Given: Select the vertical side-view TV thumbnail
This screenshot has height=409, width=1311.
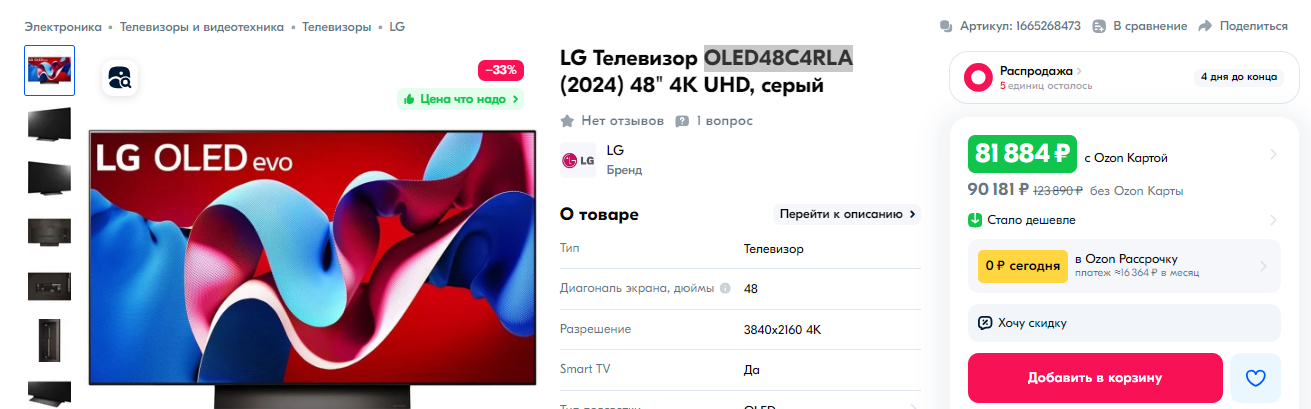Looking at the screenshot, I should coord(49,339).
